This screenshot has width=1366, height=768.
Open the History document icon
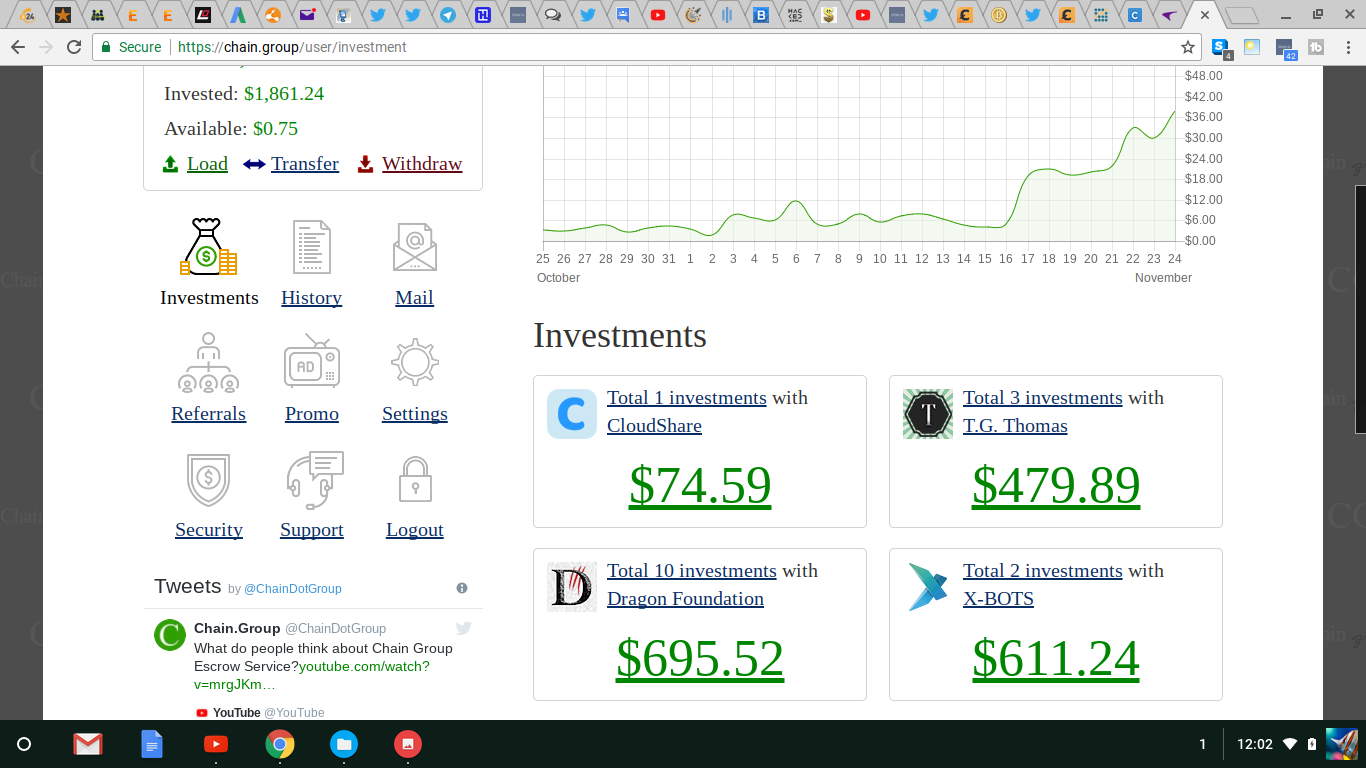click(312, 247)
